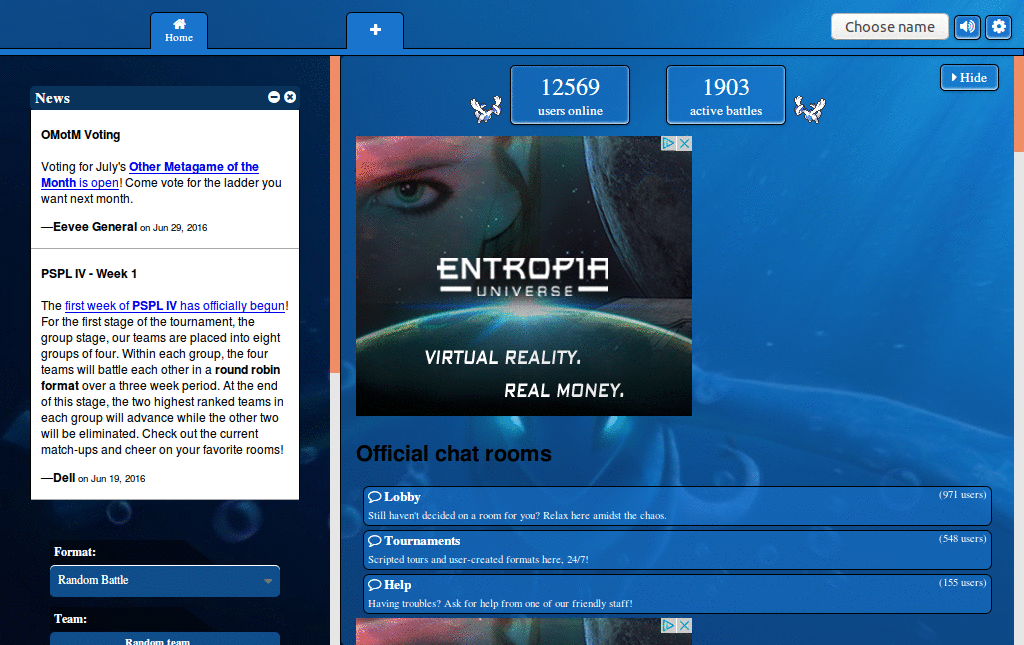Click the left panel orange scrollbar
Image resolution: width=1024 pixels, height=645 pixels.
tap(335, 214)
